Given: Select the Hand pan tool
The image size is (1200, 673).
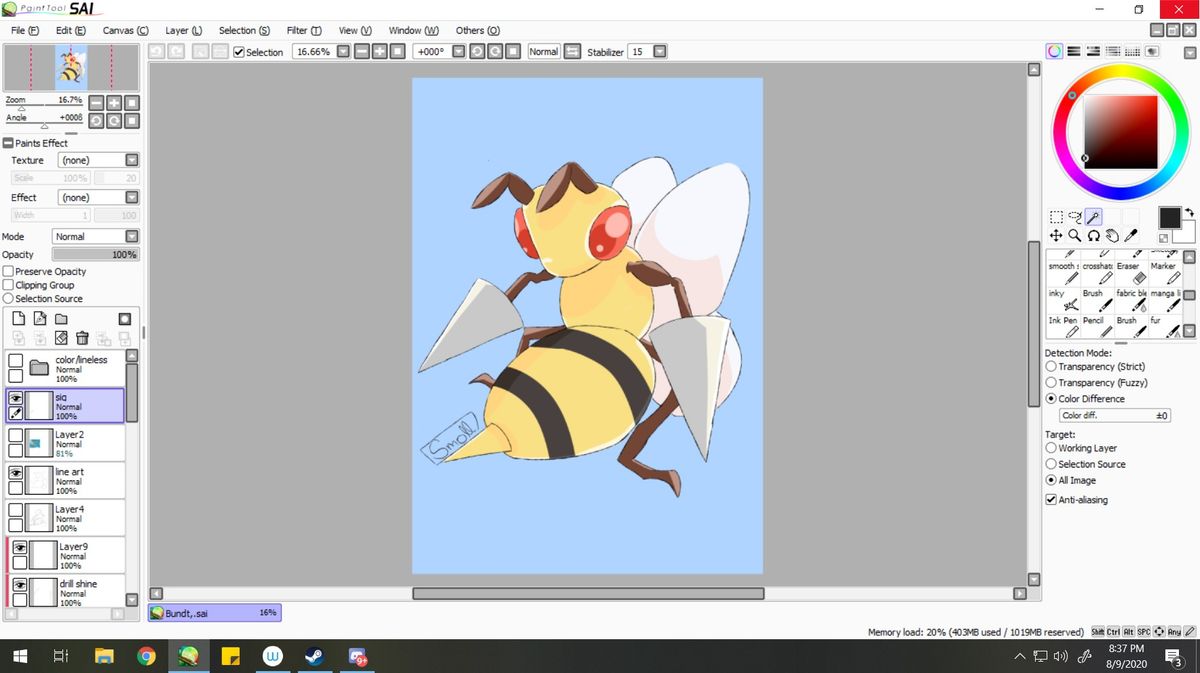Looking at the screenshot, I should pyautogui.click(x=1112, y=236).
